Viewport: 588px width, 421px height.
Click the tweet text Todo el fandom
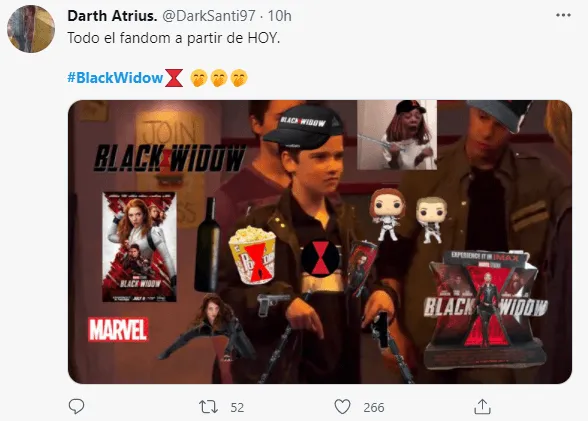[174, 38]
